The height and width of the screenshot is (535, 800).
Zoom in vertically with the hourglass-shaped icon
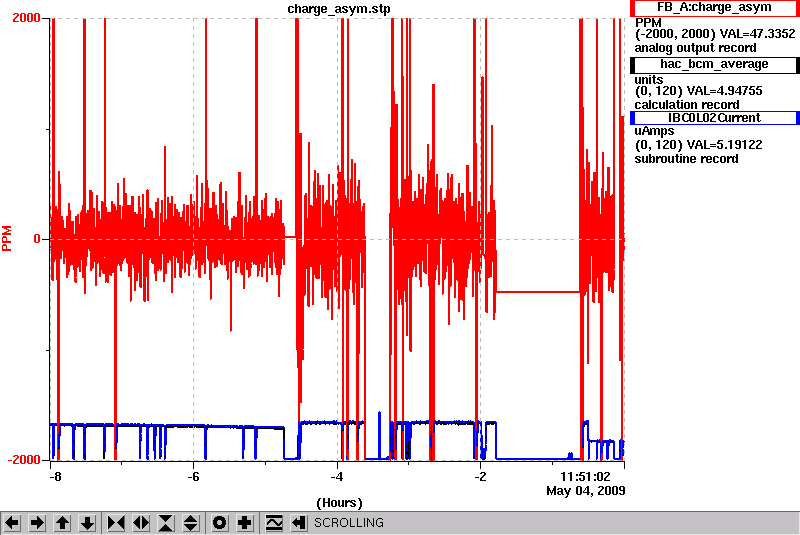click(166, 523)
